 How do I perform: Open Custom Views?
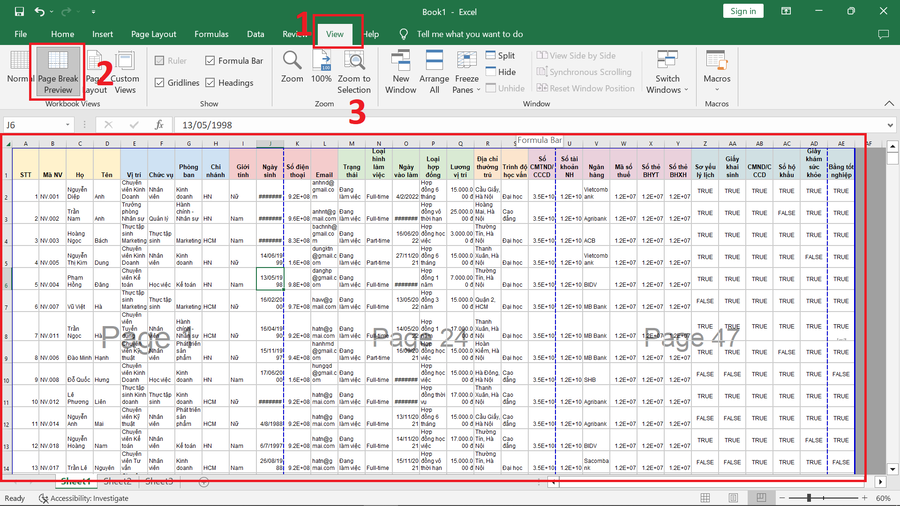[x=125, y=72]
